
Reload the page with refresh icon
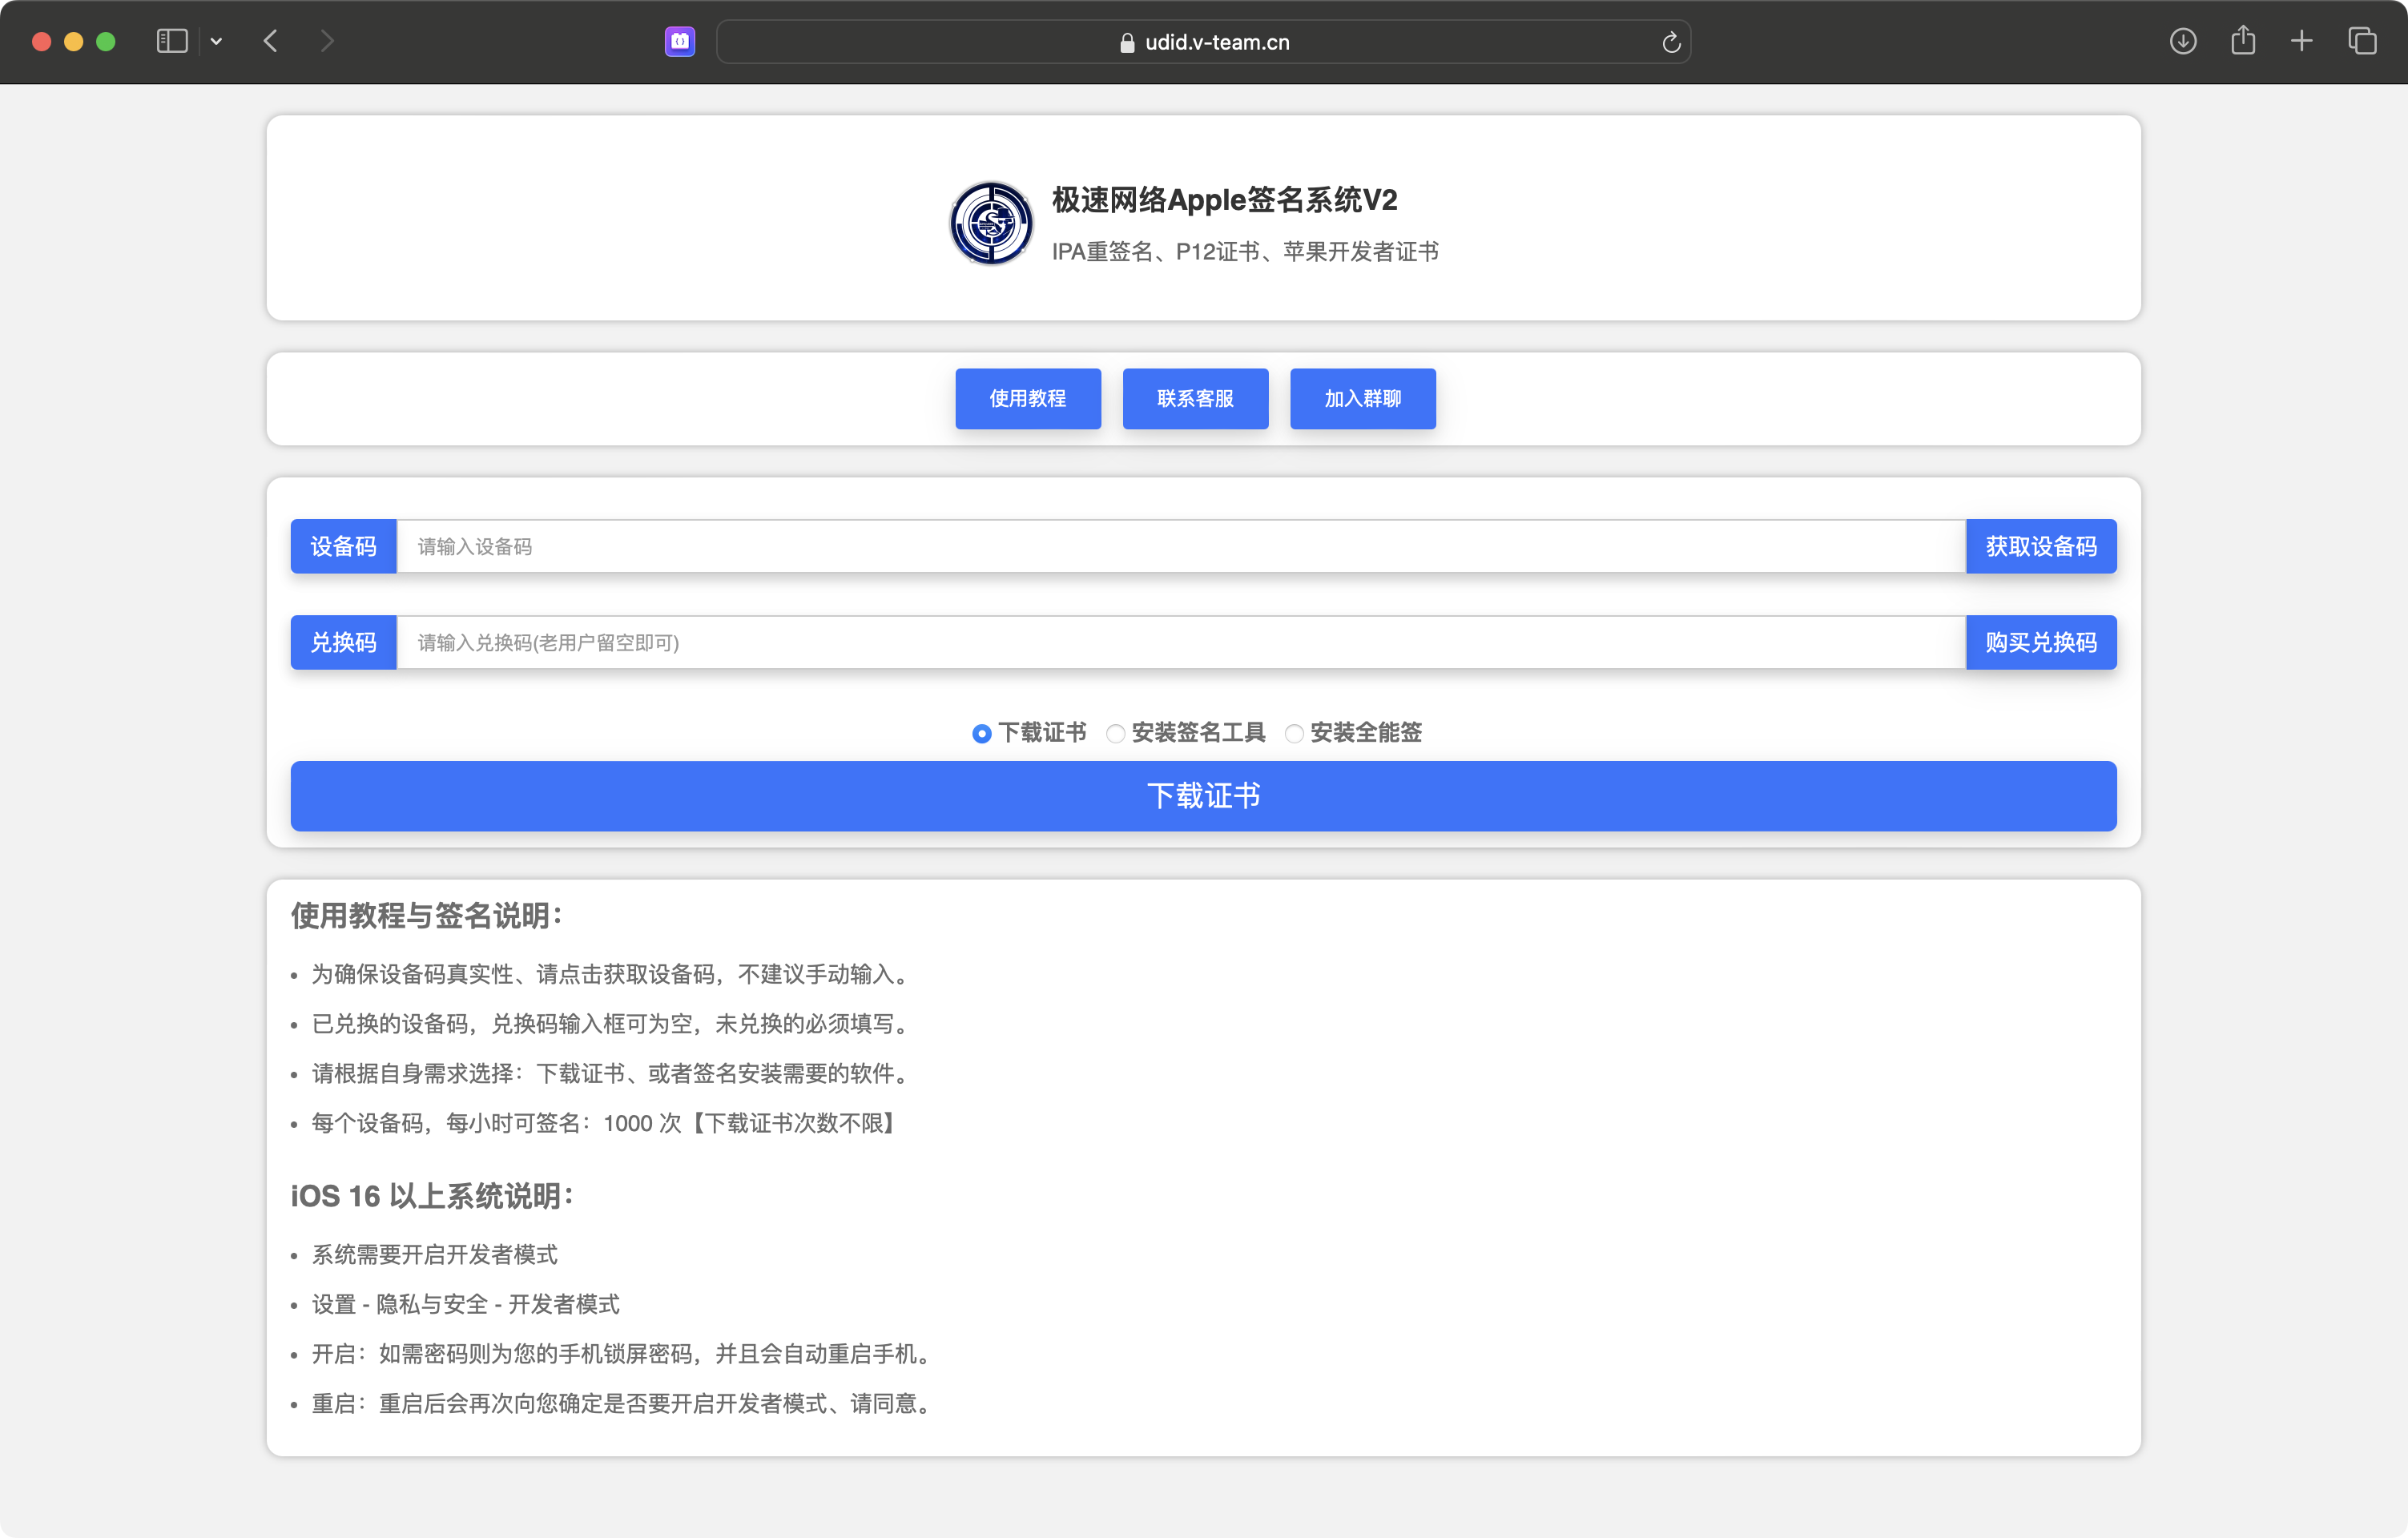[x=1670, y=42]
